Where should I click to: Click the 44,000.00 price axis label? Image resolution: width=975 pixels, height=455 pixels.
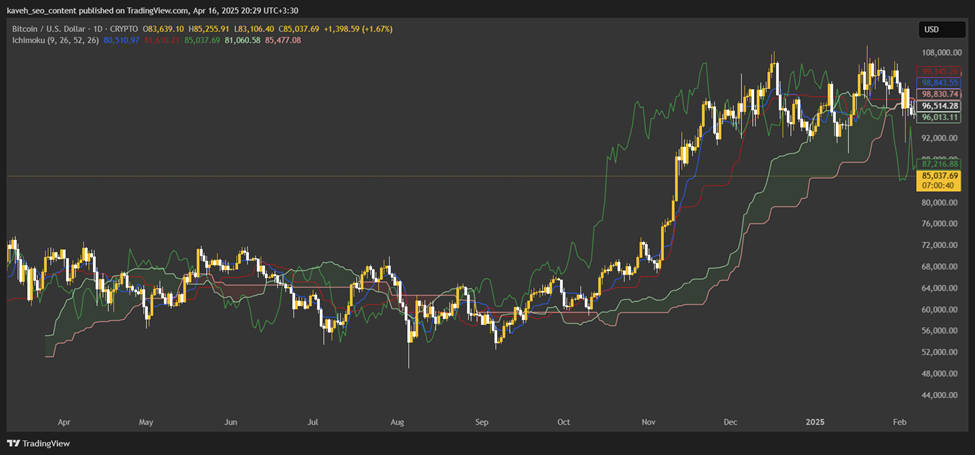tap(941, 395)
